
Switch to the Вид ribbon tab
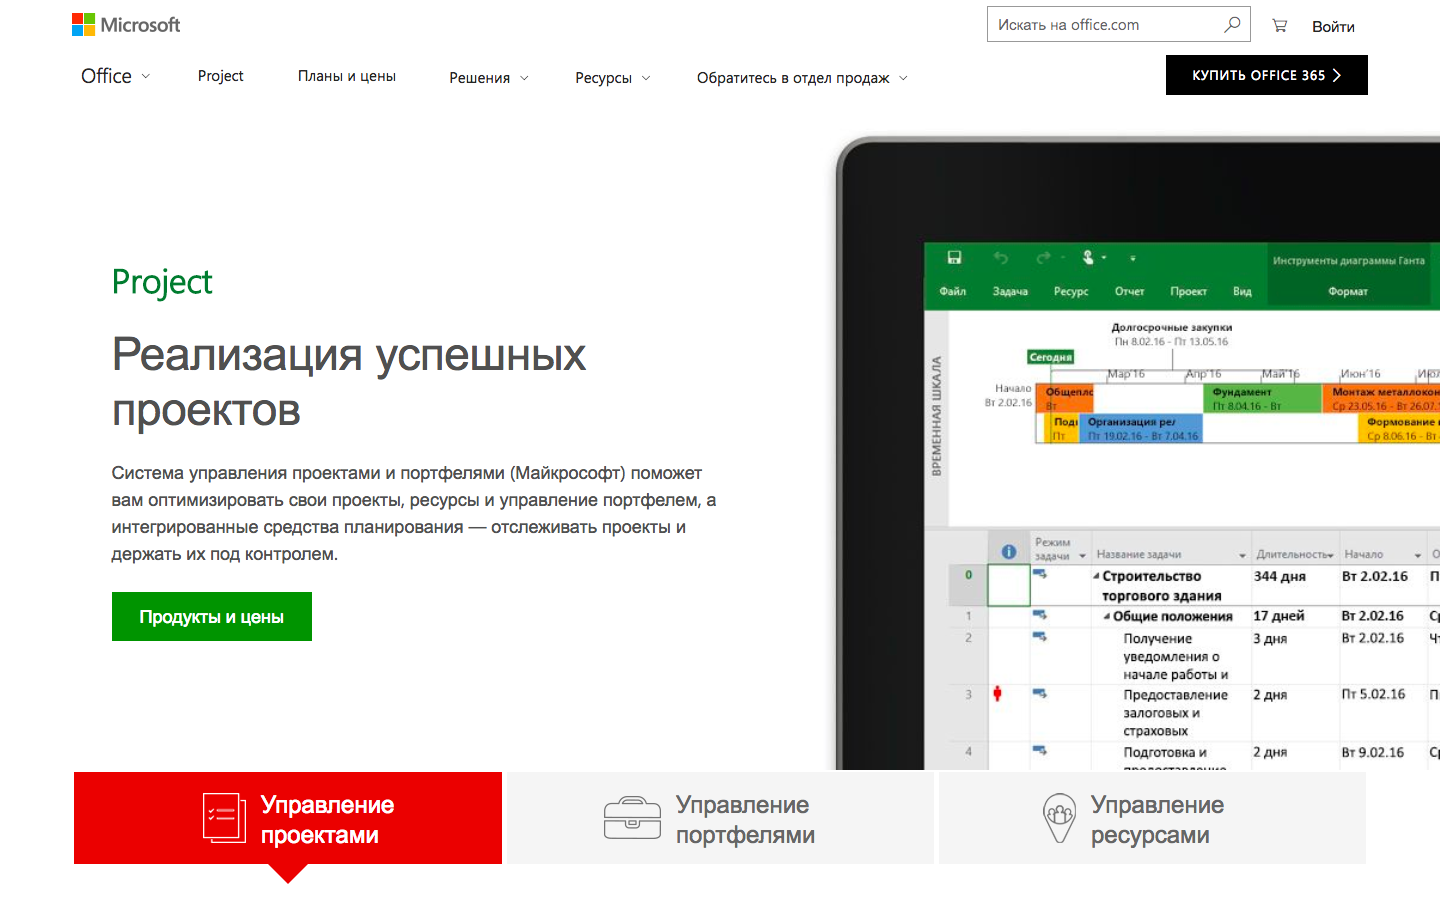click(x=1243, y=291)
